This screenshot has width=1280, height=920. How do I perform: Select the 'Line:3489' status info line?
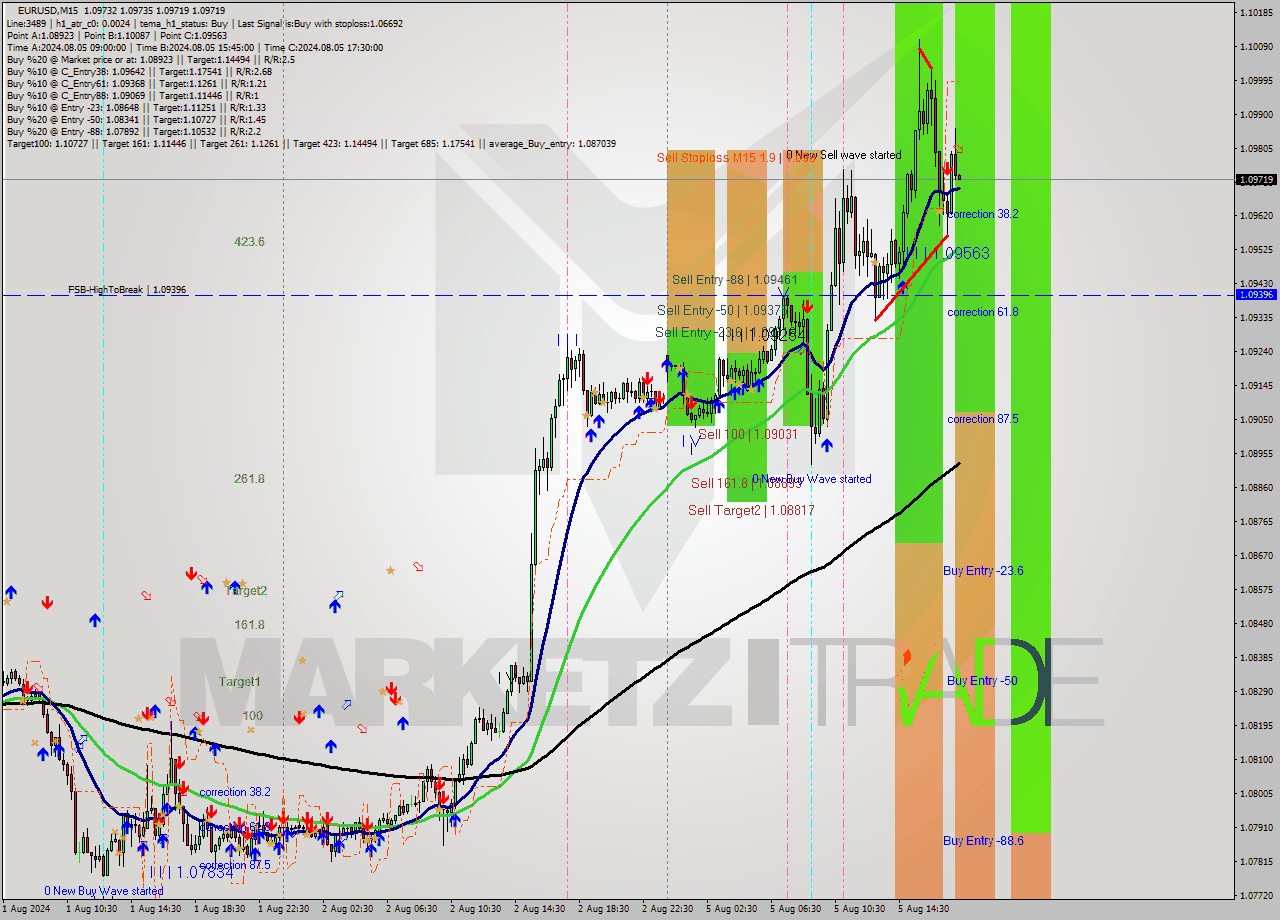[205, 22]
